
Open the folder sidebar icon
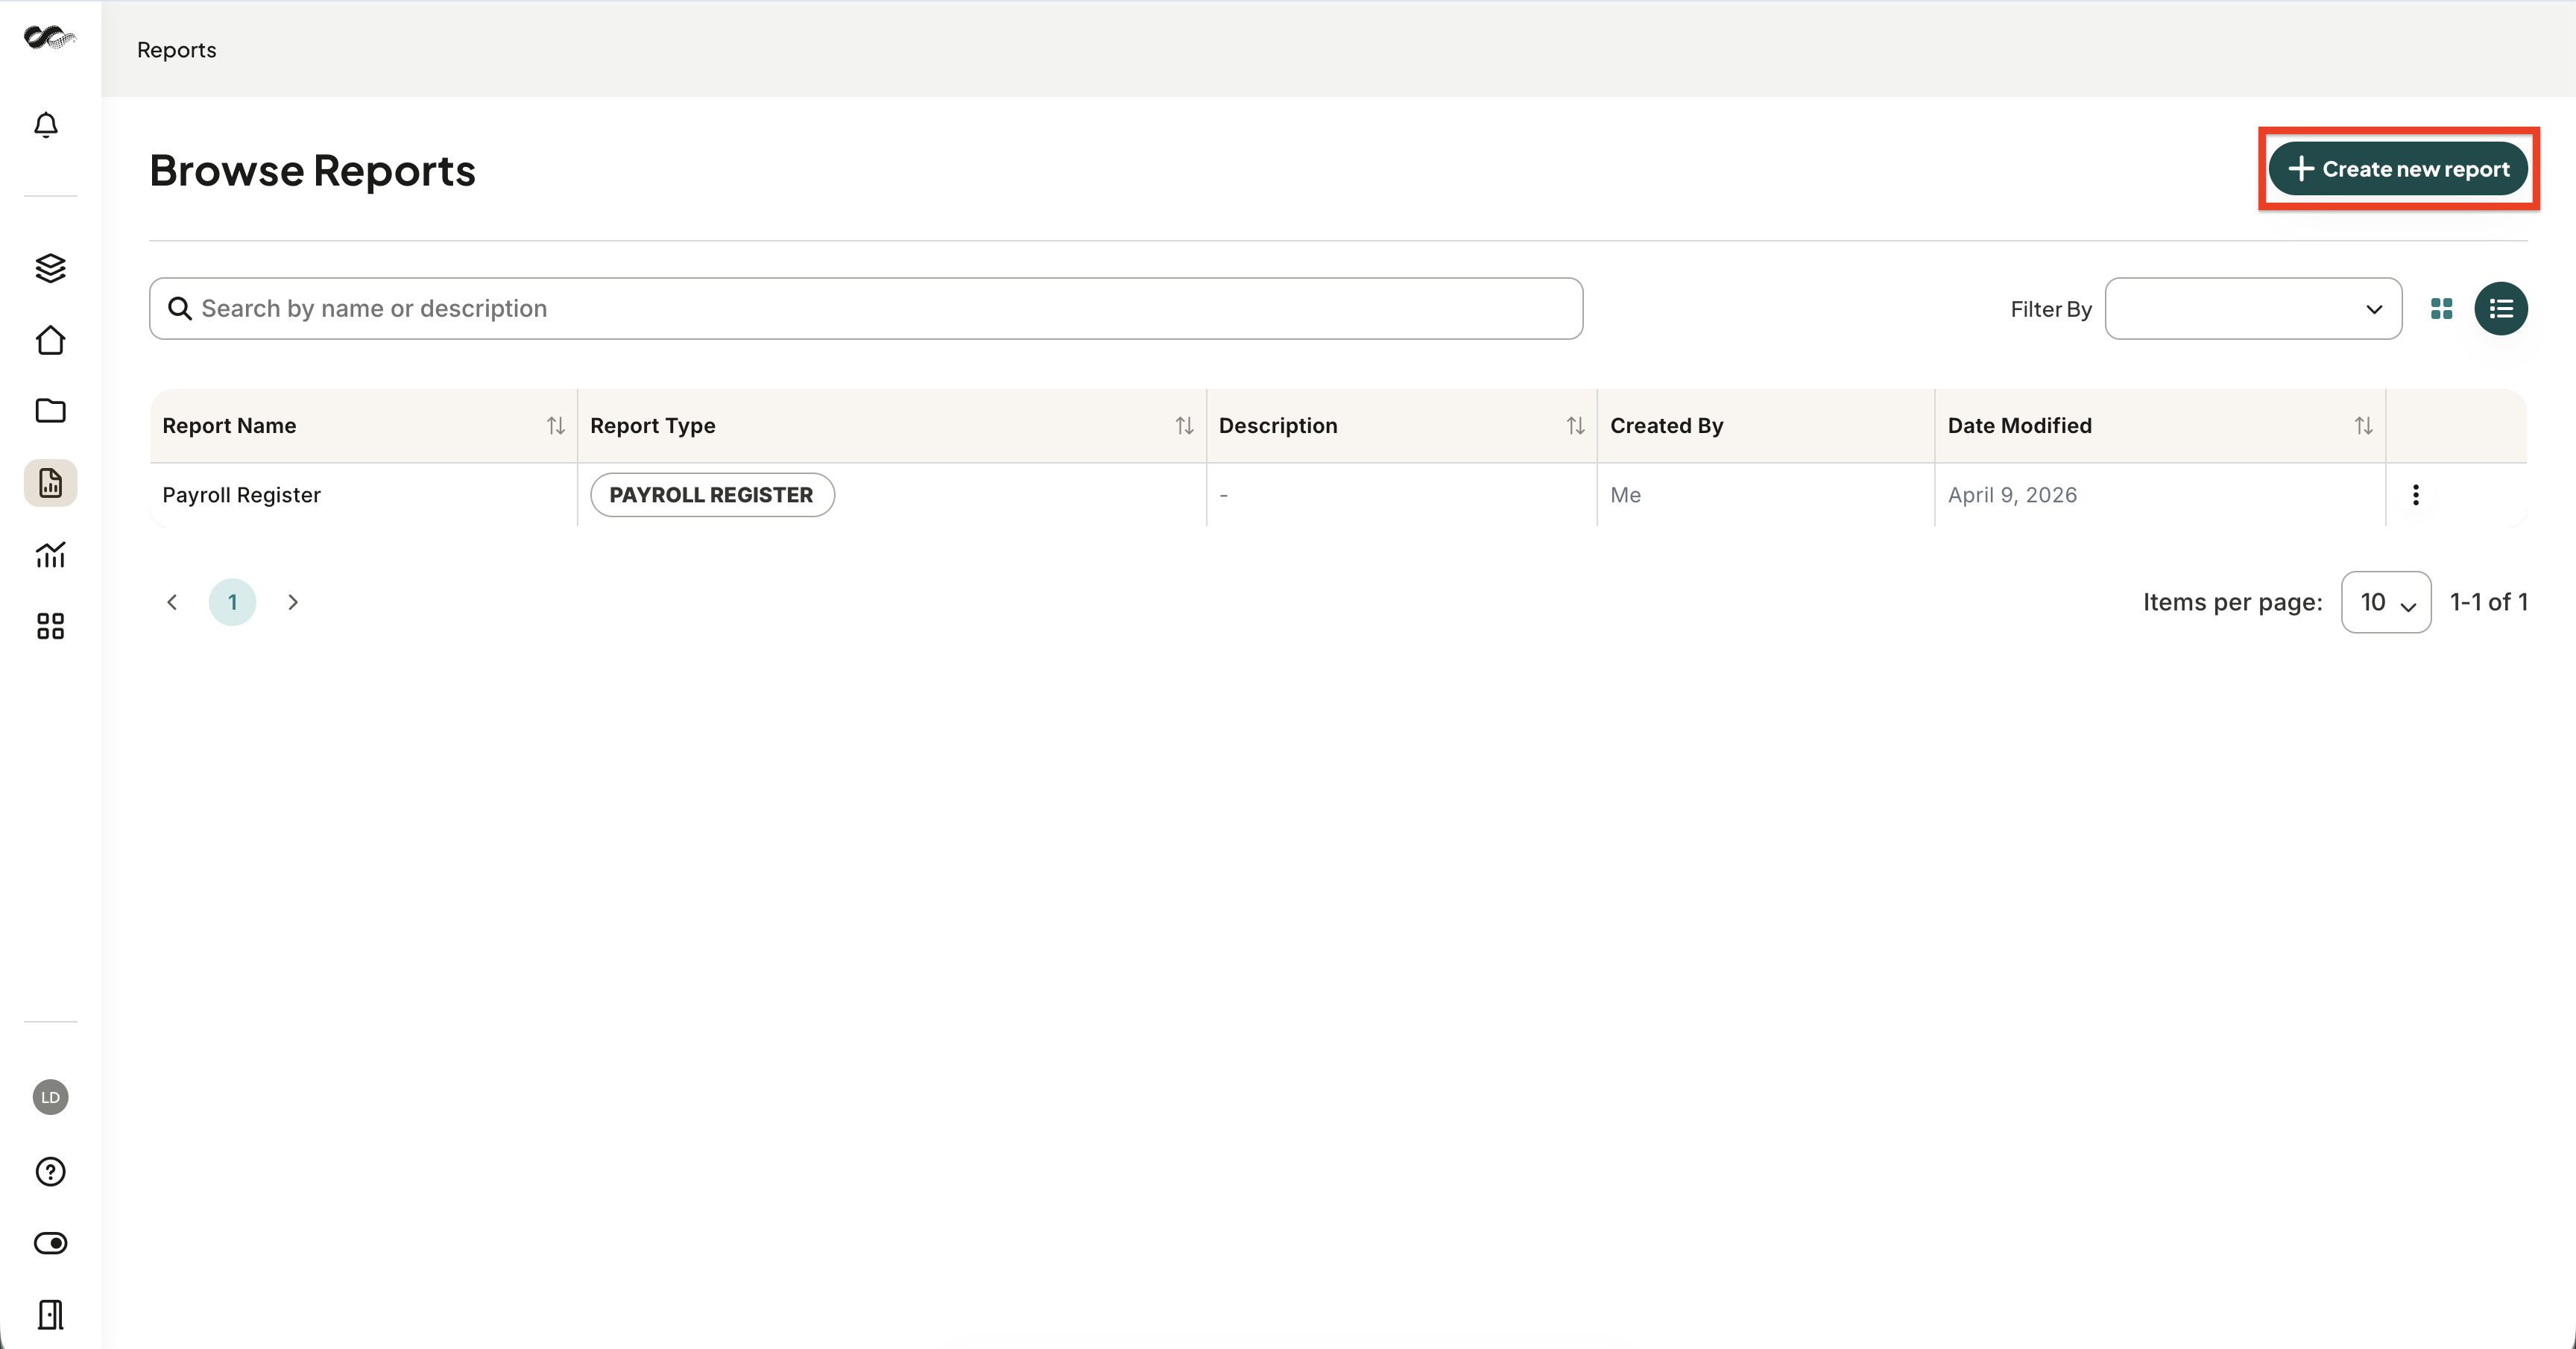pyautogui.click(x=50, y=411)
